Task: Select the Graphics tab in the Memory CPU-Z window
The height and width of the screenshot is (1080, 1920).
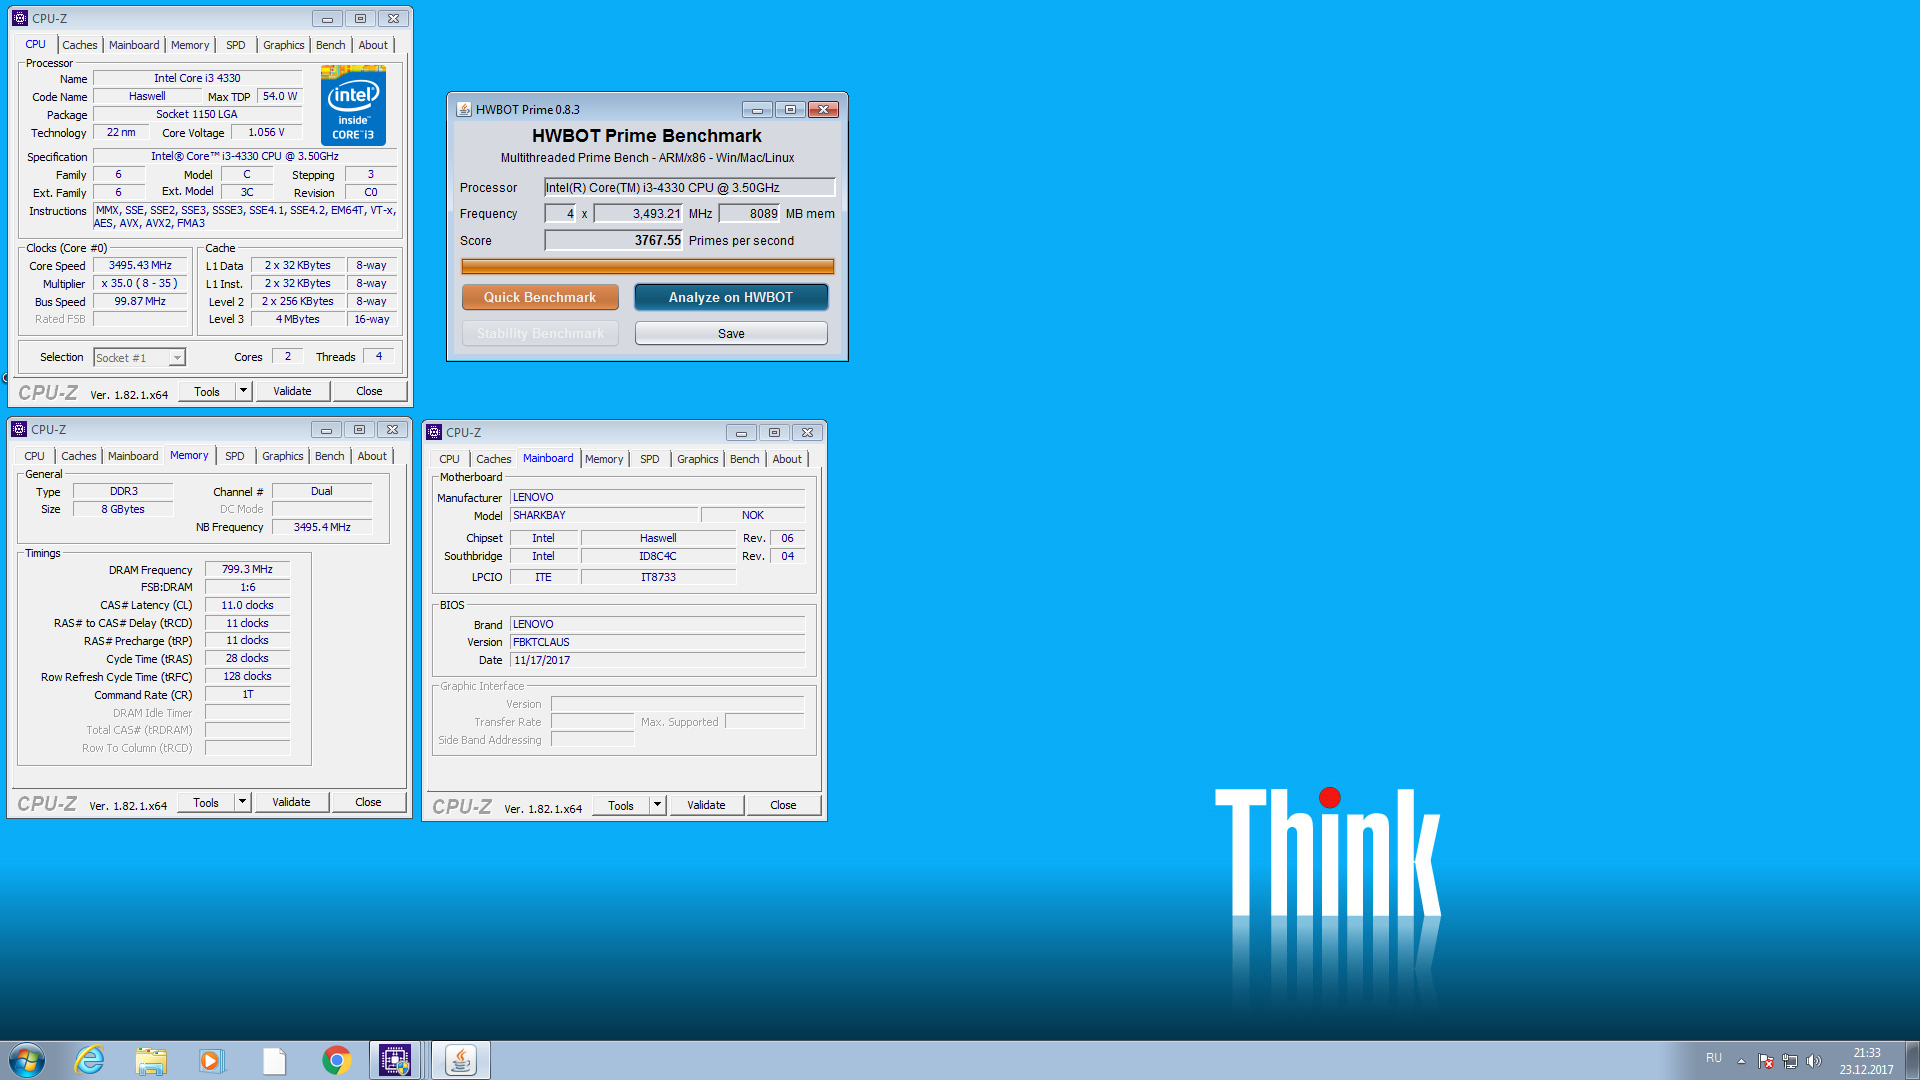Action: tap(282, 456)
